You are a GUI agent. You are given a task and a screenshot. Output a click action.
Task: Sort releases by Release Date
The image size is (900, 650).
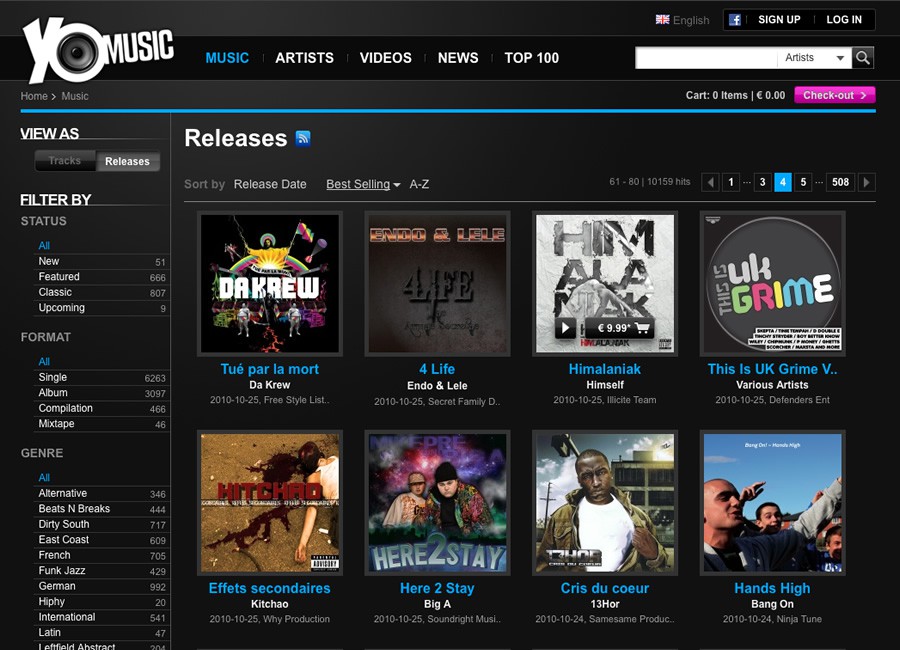tap(270, 184)
